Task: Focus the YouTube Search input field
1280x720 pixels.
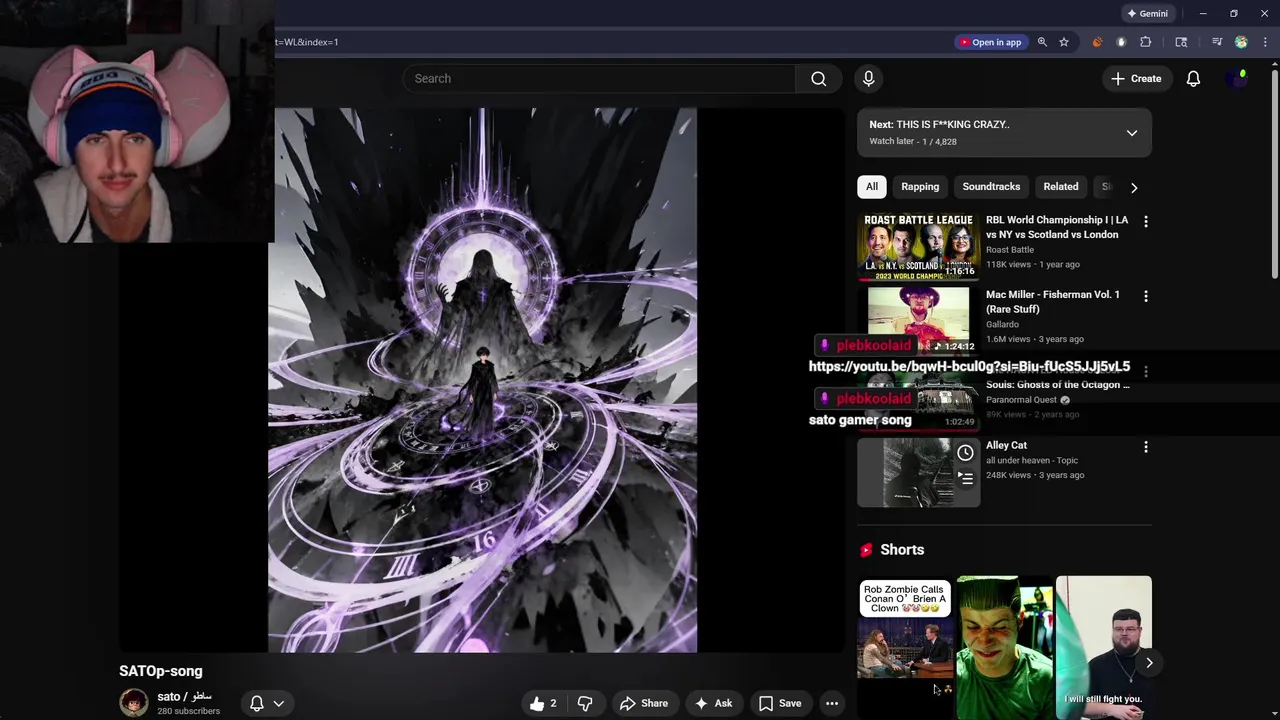Action: (x=600, y=79)
